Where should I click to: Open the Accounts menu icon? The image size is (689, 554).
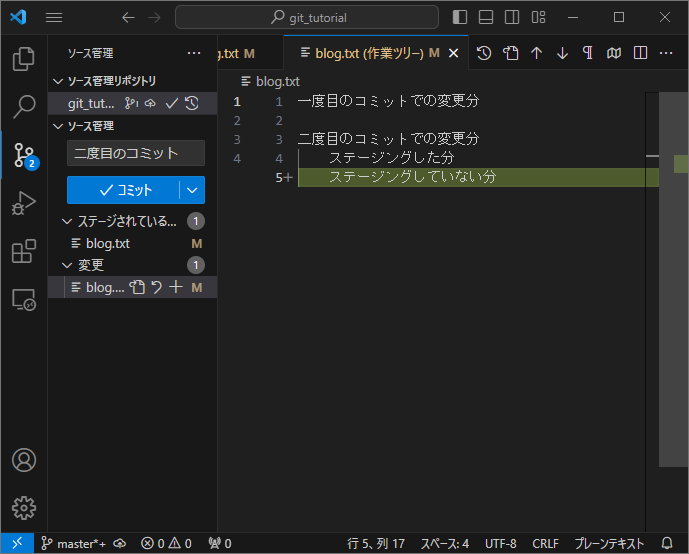24,460
